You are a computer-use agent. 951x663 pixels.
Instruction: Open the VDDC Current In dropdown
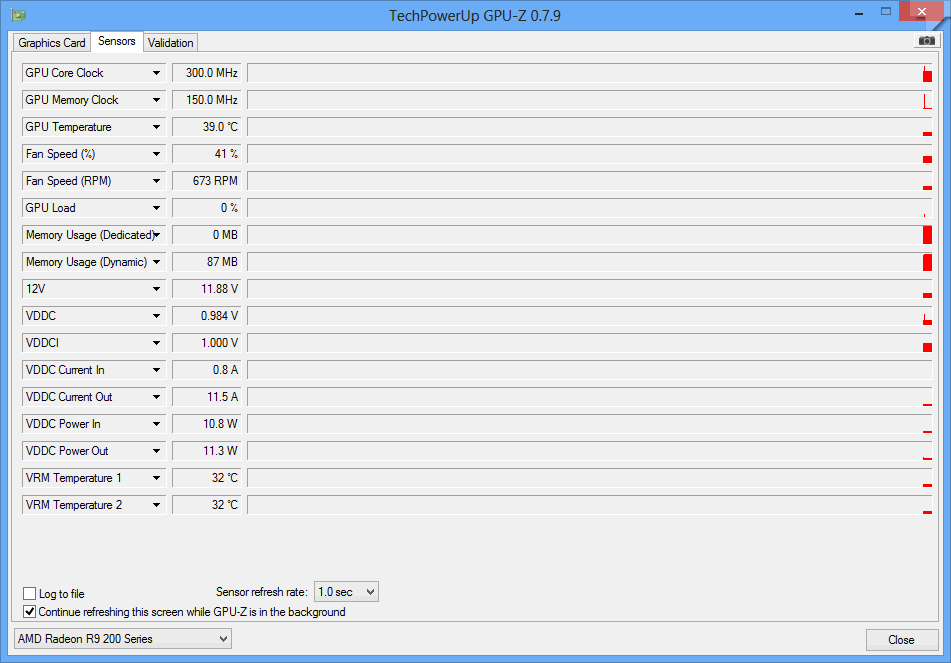[94, 369]
